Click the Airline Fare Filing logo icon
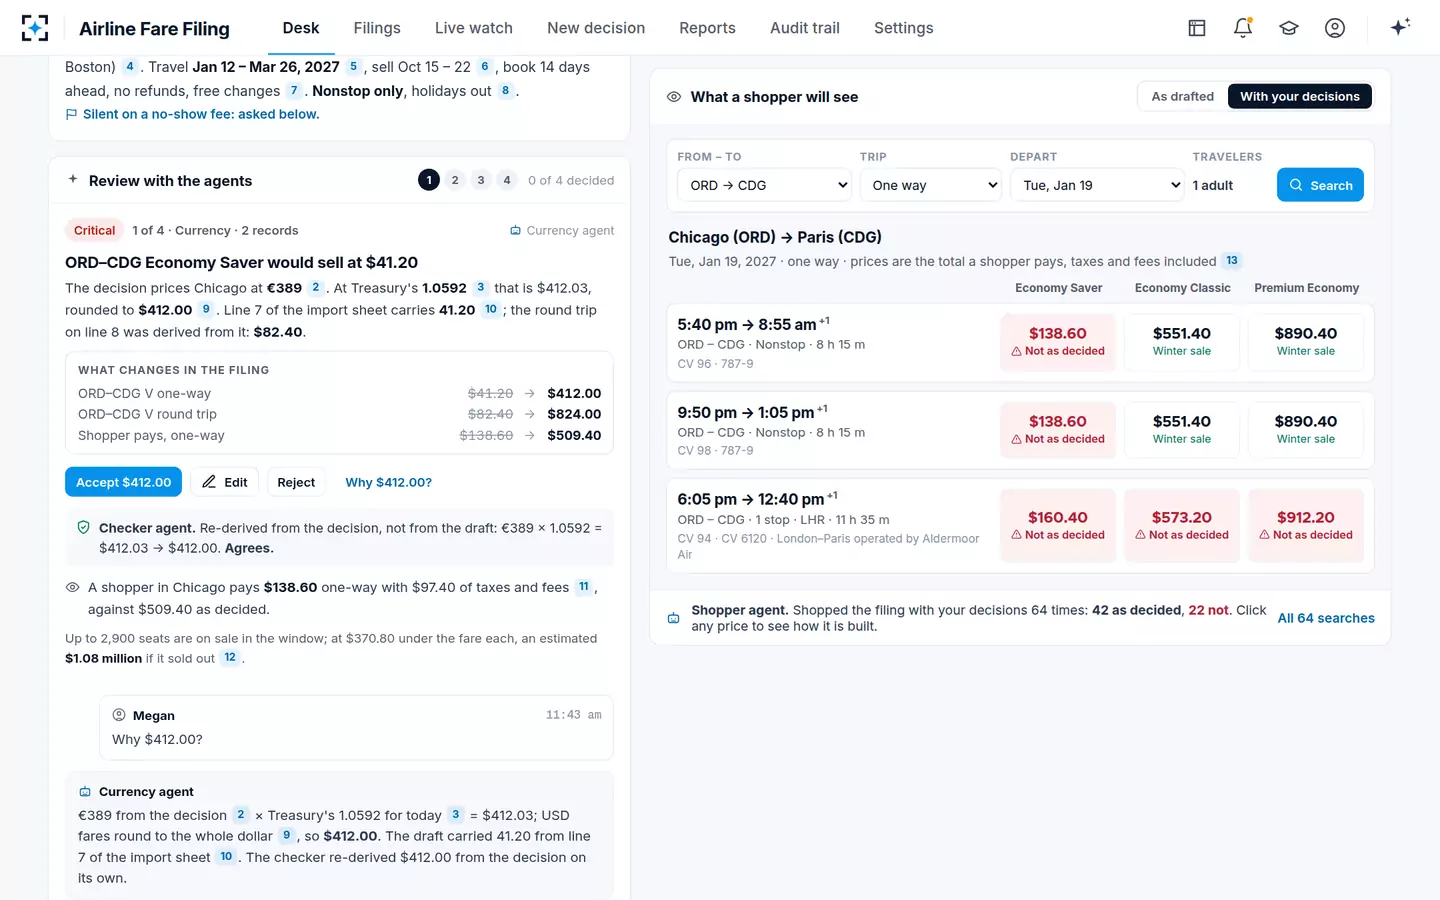The height and width of the screenshot is (900, 1440). 35,28
